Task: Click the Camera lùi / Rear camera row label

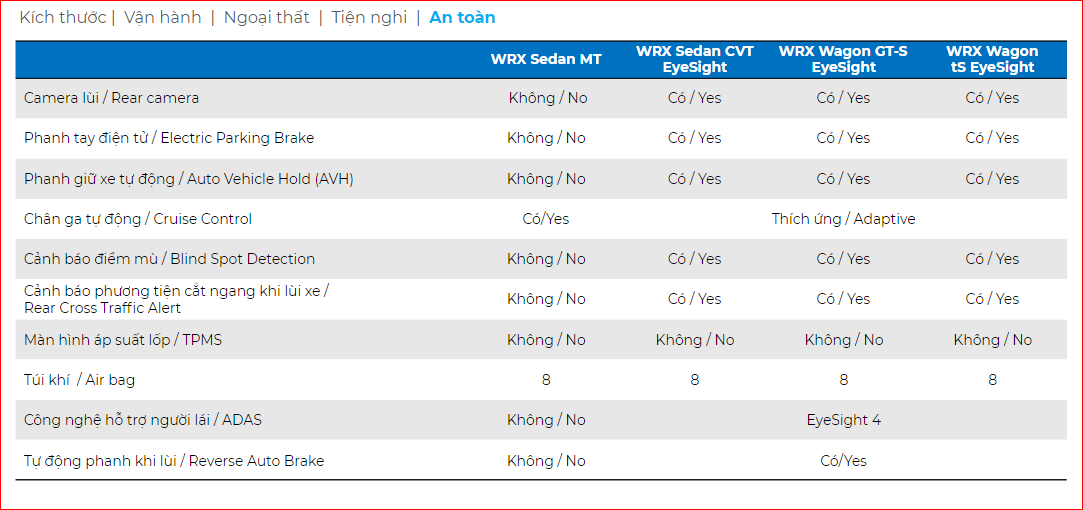Action: [x=111, y=98]
